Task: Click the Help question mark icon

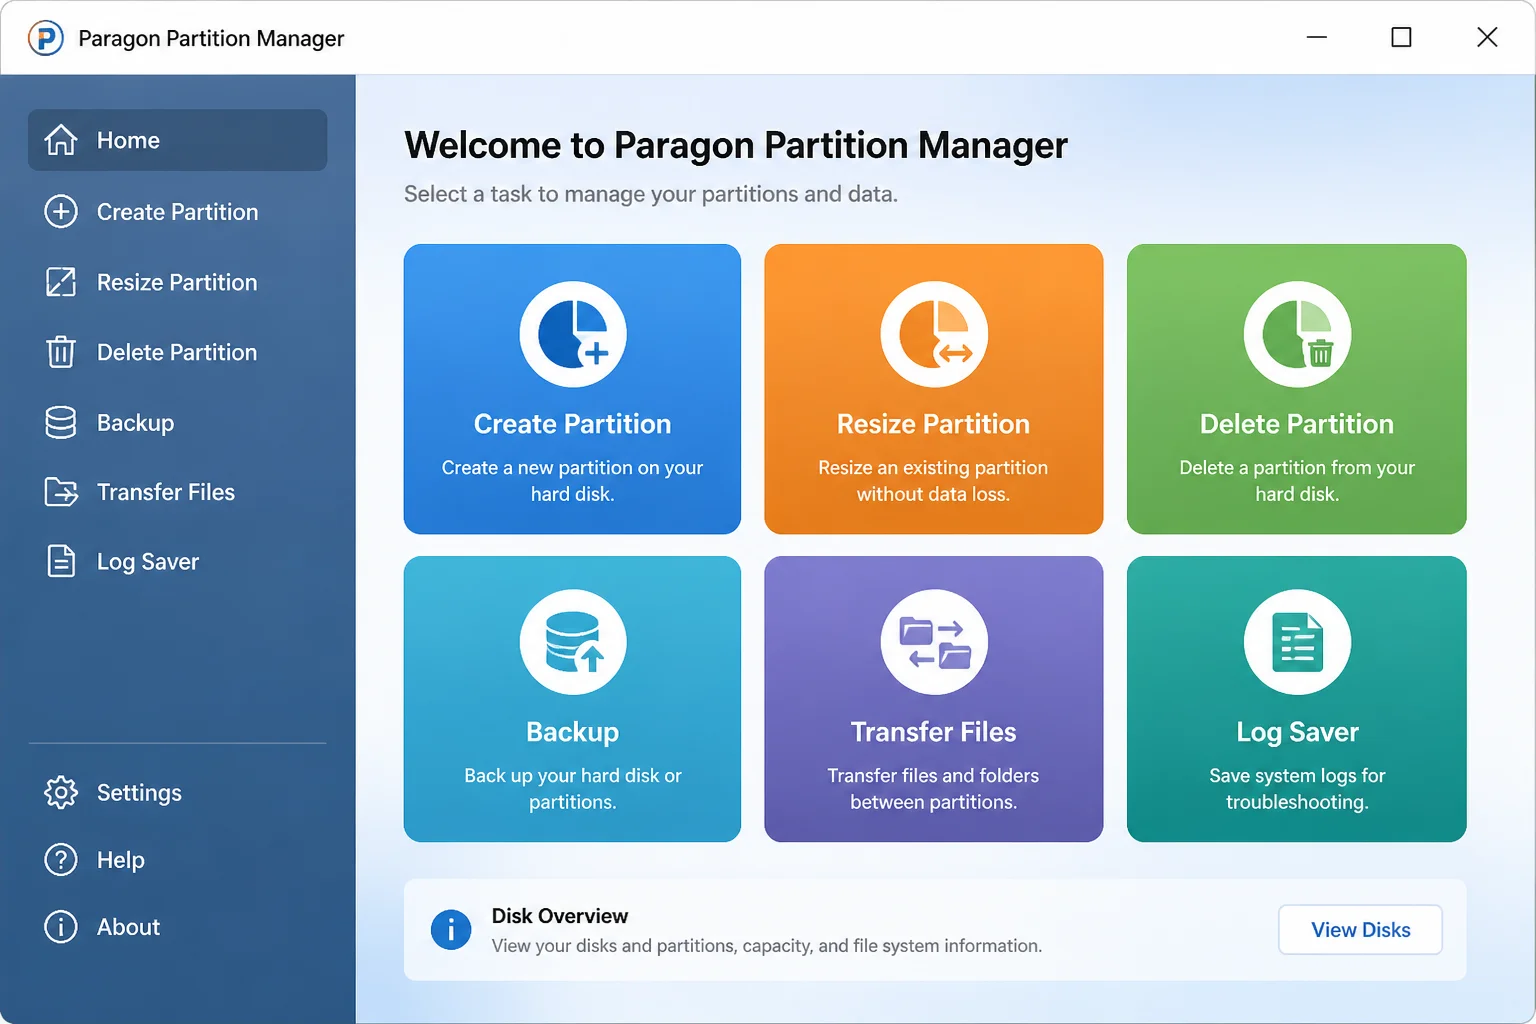Action: pyautogui.click(x=61, y=860)
